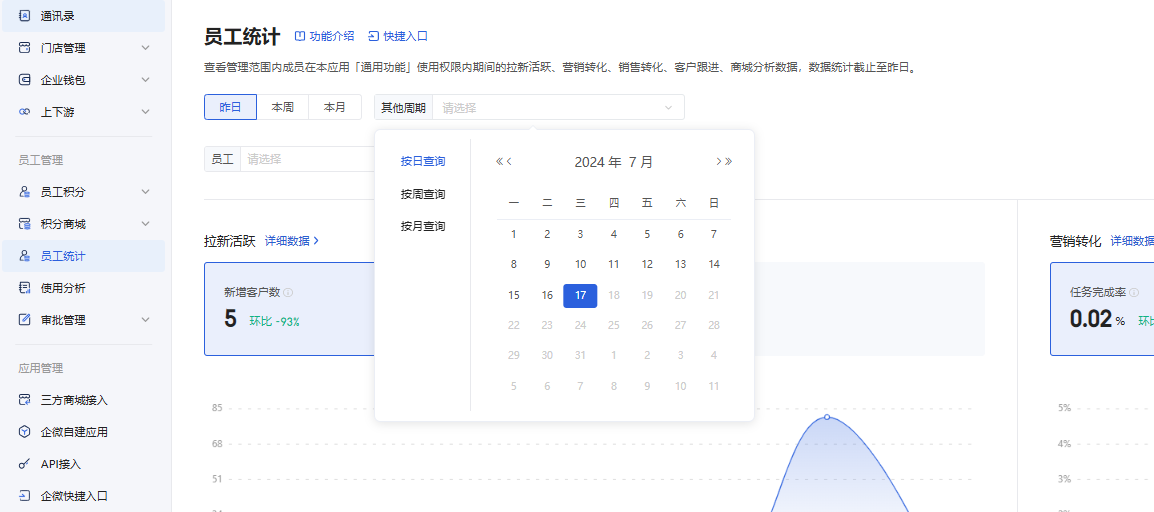Go to previous month with left arrow
Image resolution: width=1154 pixels, height=512 pixels.
[509, 162]
